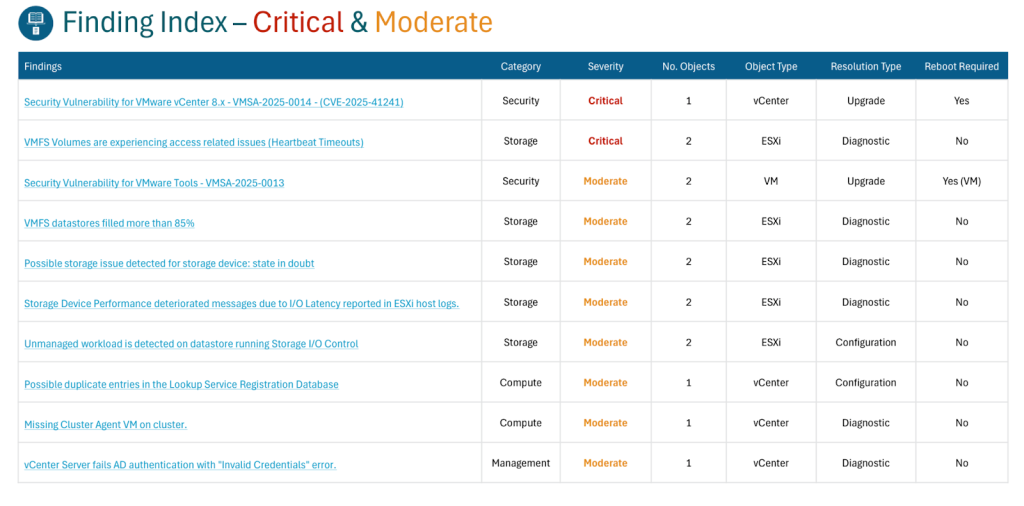
Task: Click the Resolution Type column header
Action: (x=865, y=67)
